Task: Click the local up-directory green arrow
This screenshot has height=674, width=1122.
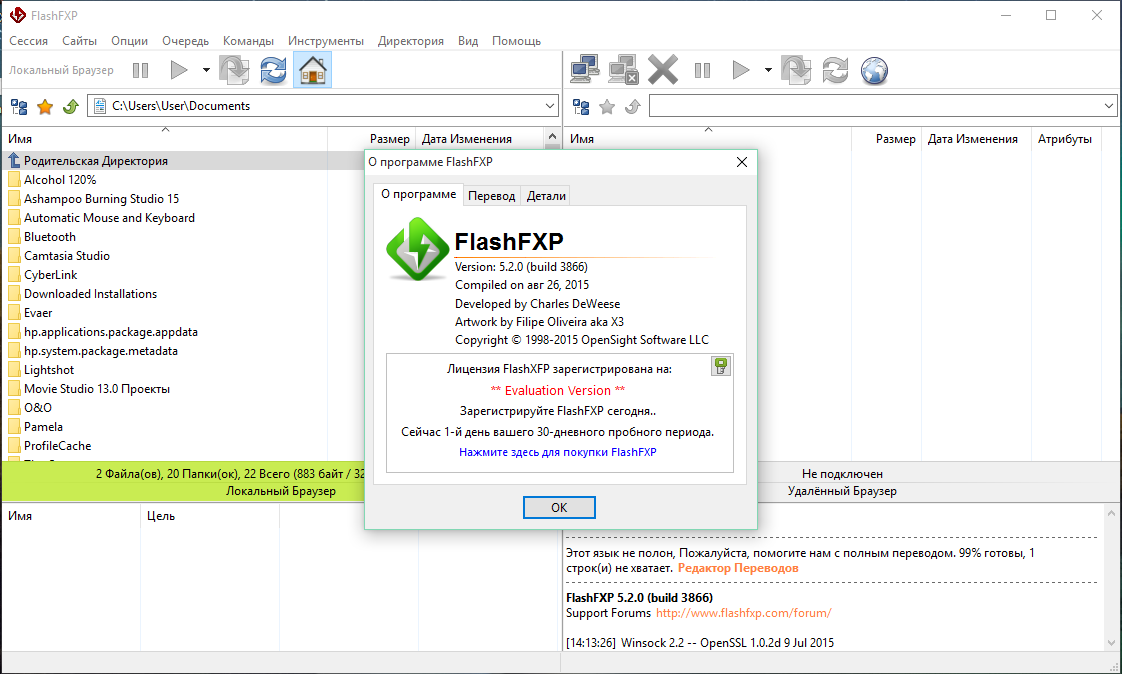Action: pyautogui.click(x=70, y=107)
